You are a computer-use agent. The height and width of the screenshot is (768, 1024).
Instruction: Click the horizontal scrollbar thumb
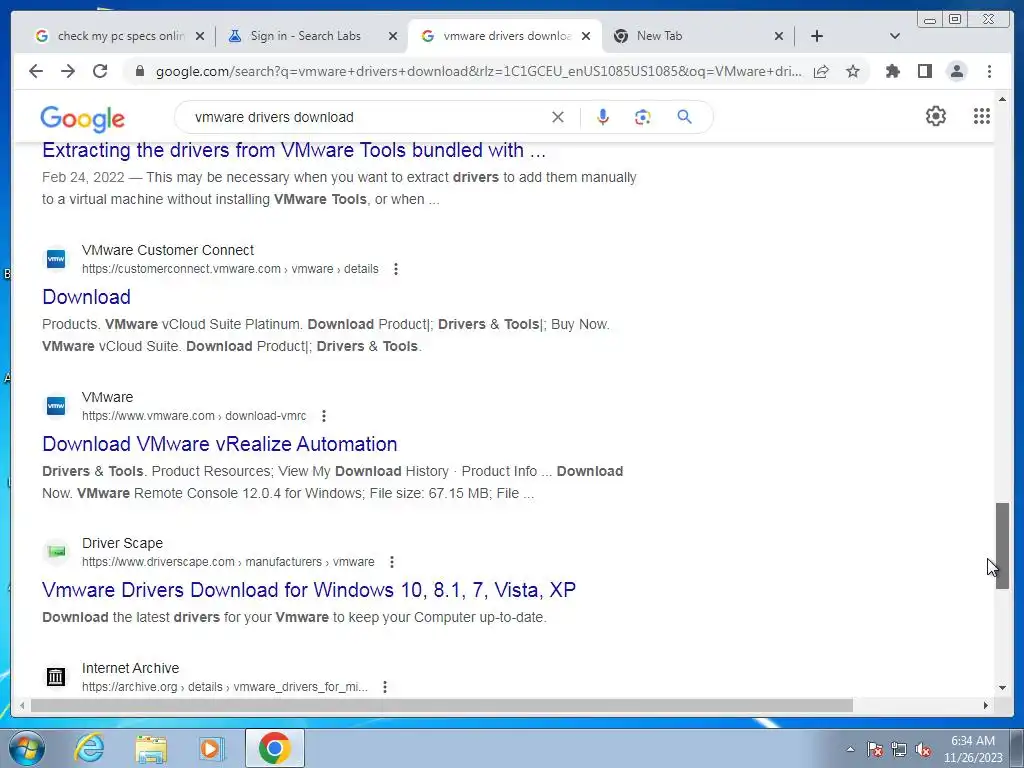[441, 705]
